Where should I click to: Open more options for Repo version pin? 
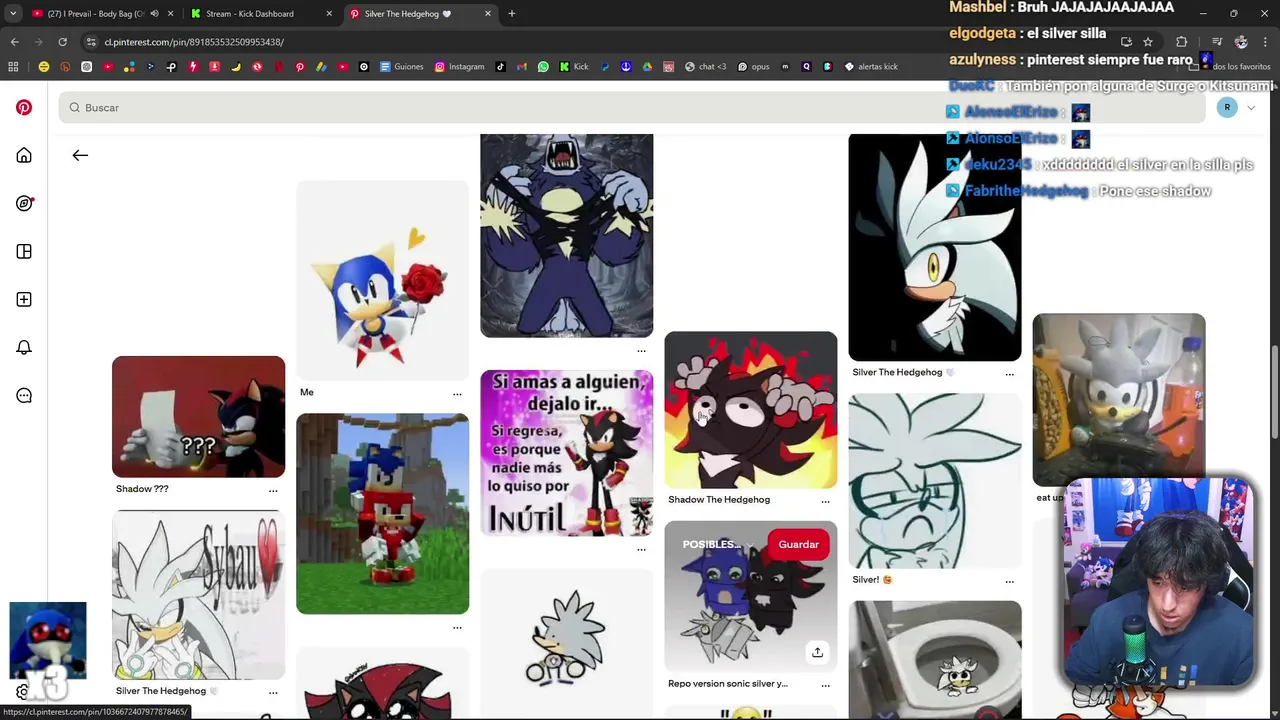pyautogui.click(x=825, y=685)
